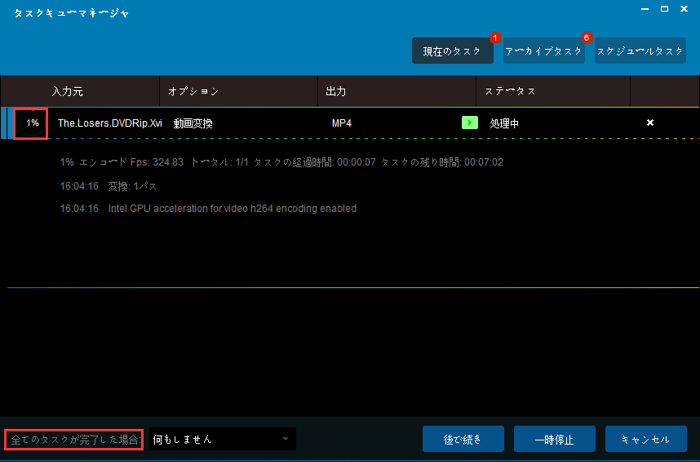Click the MP4 output cell
The image size is (700, 462).
(x=342, y=123)
